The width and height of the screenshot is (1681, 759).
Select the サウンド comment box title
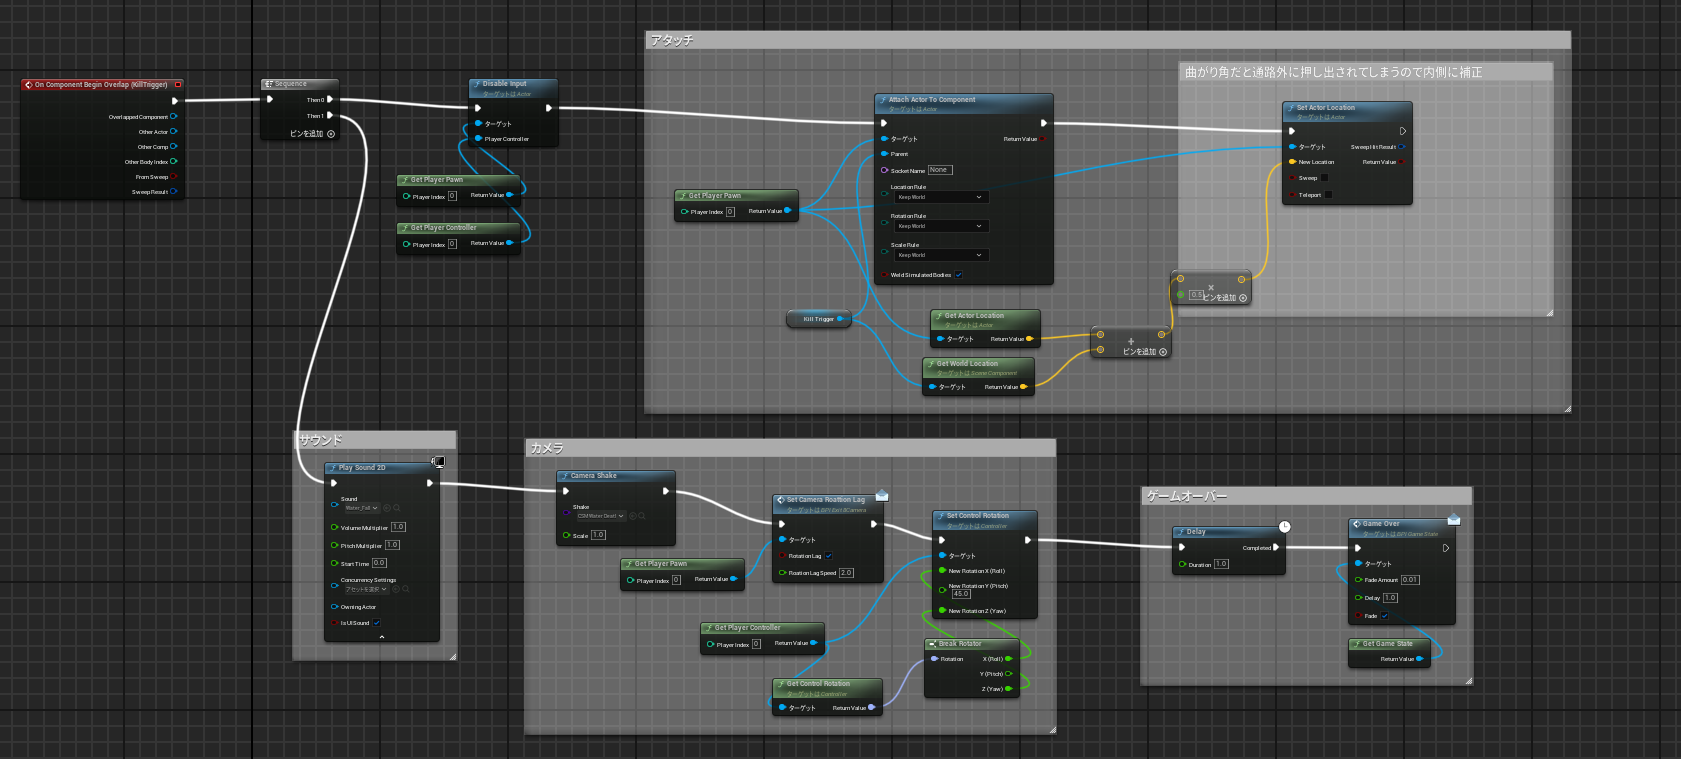coord(321,440)
